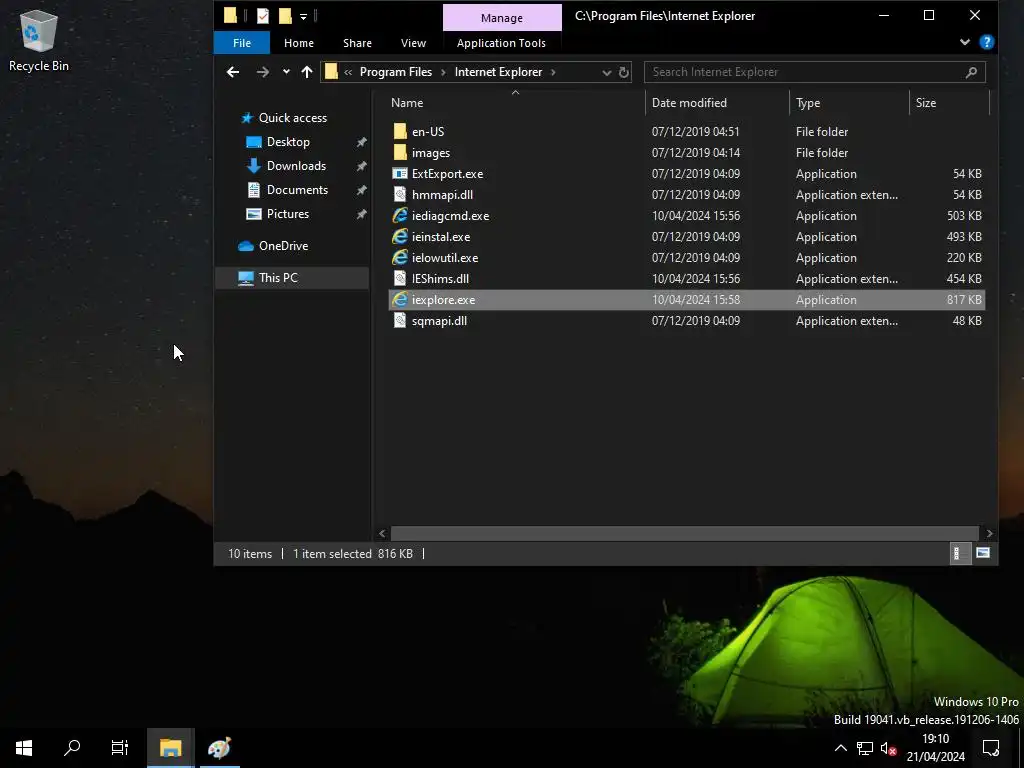
Task: Select ExtExport.exe file icon
Action: [400, 174]
